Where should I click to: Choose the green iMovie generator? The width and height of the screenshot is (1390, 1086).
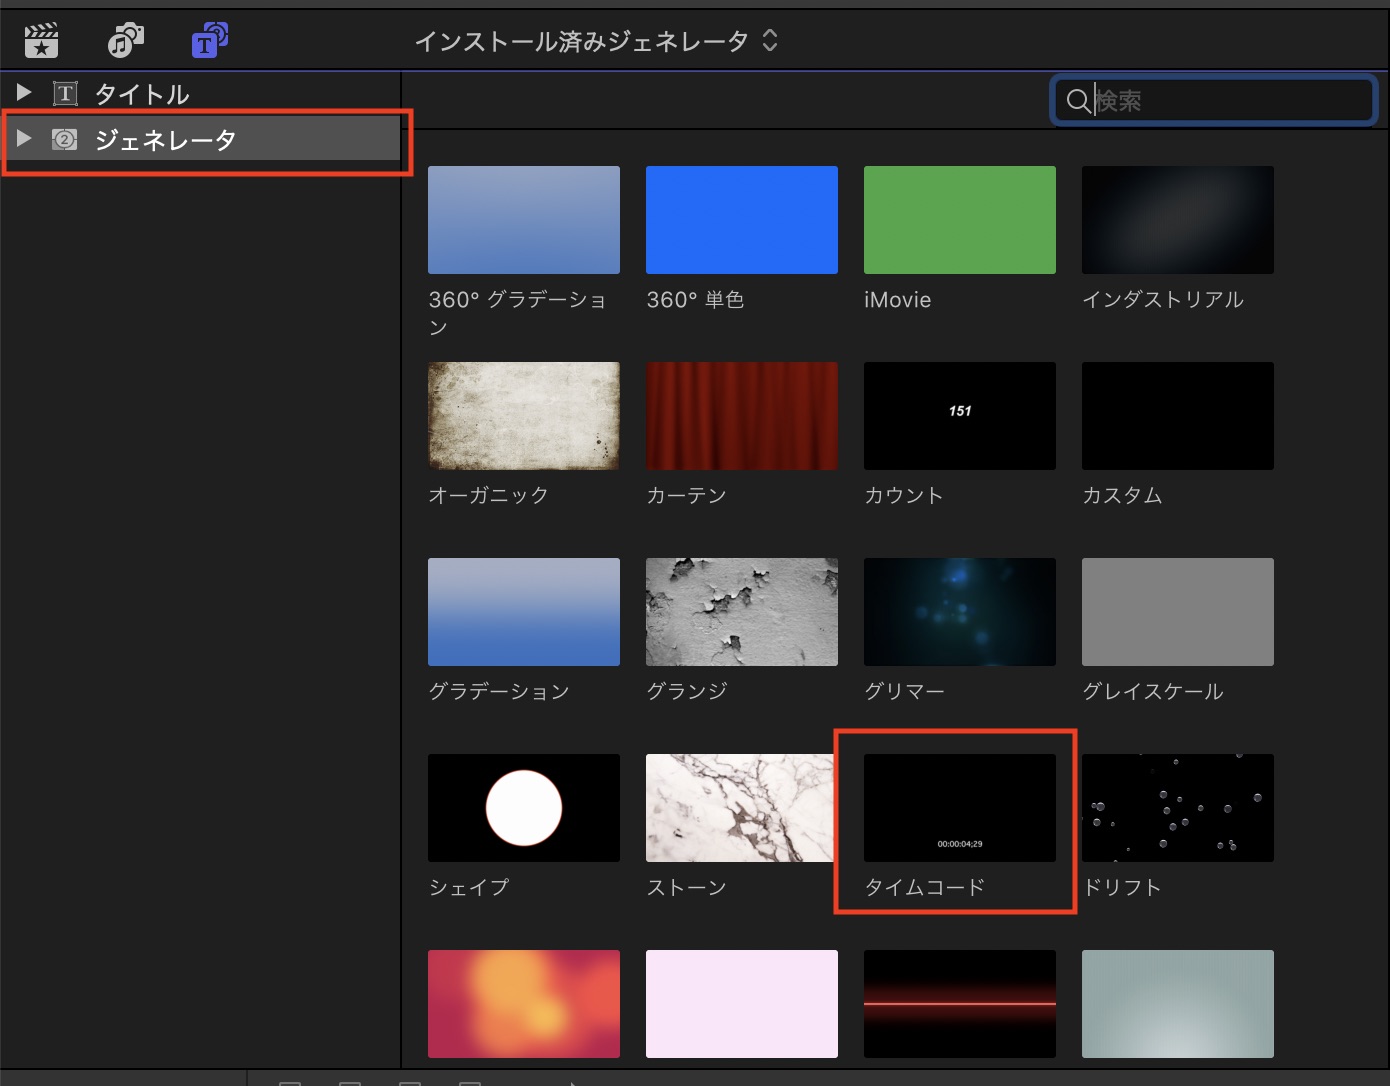point(959,220)
